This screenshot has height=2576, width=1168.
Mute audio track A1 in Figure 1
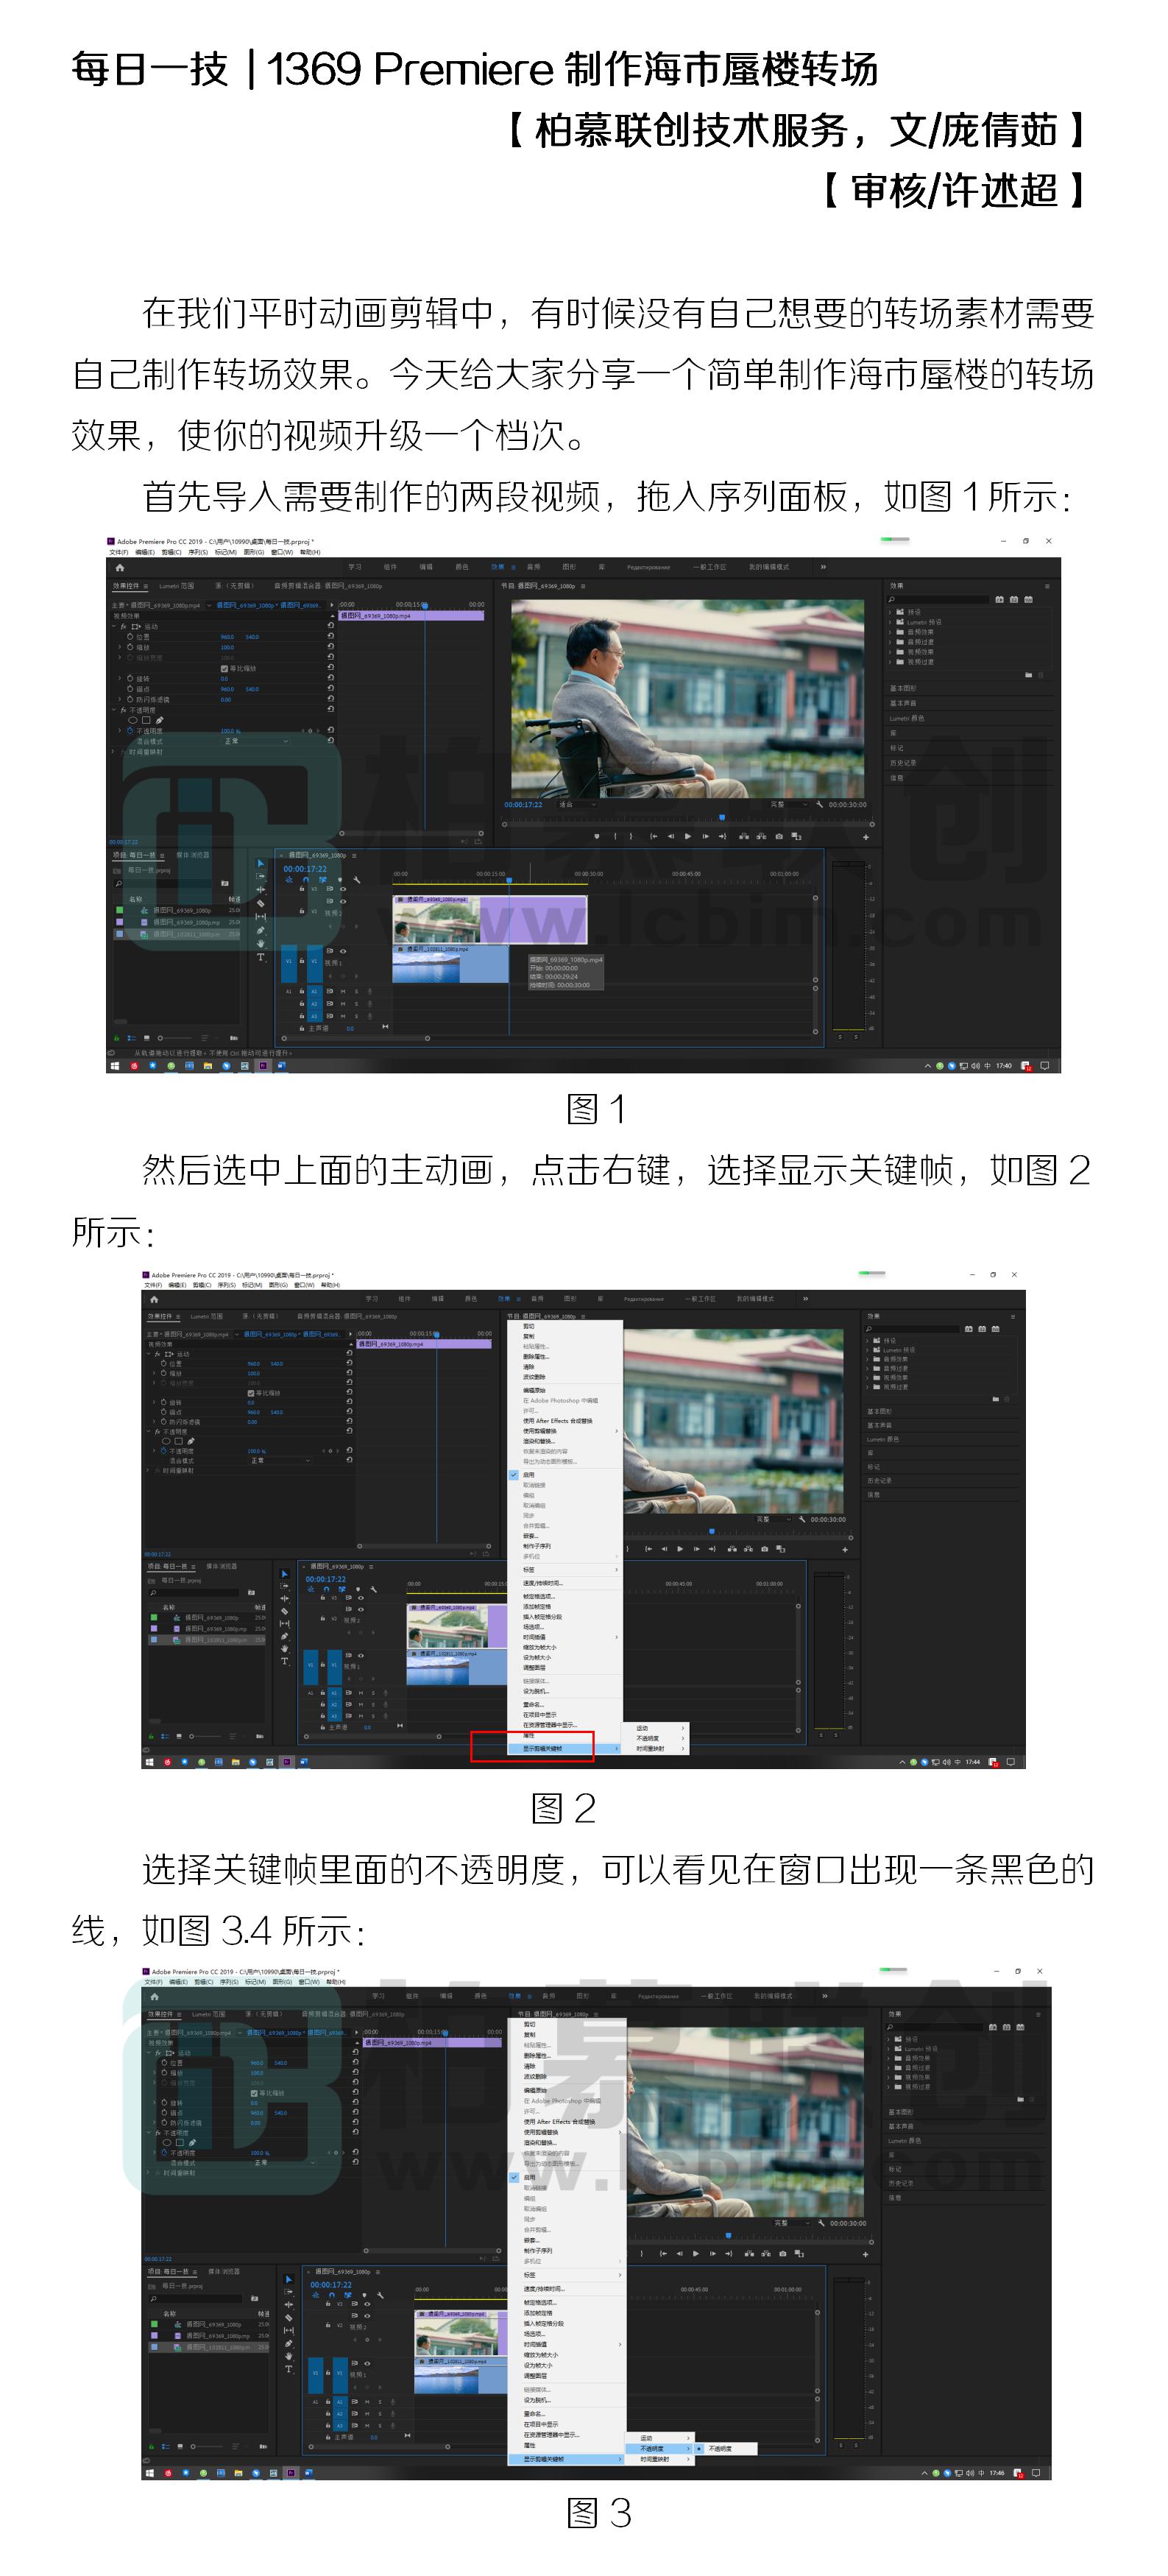point(343,992)
